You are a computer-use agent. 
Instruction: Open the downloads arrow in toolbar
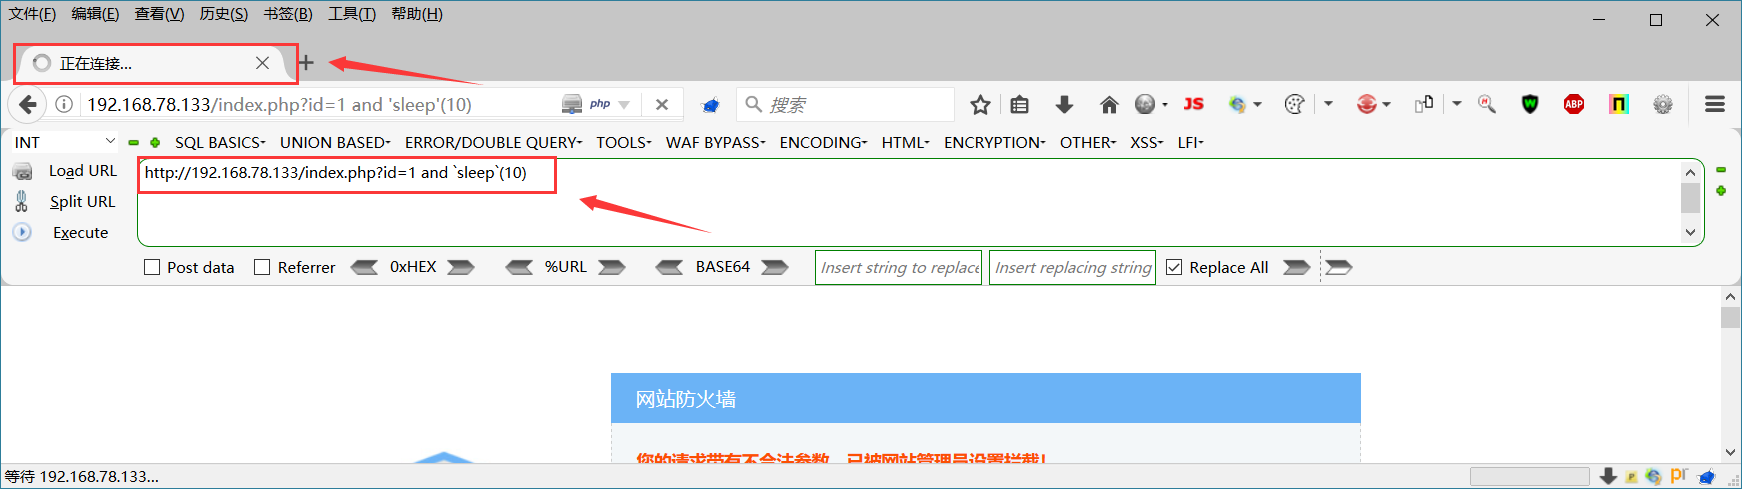1064,105
